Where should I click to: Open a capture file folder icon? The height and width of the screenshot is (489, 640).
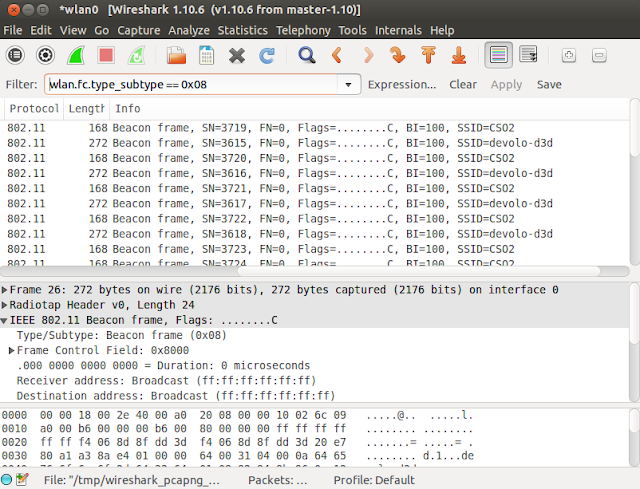(x=176, y=55)
